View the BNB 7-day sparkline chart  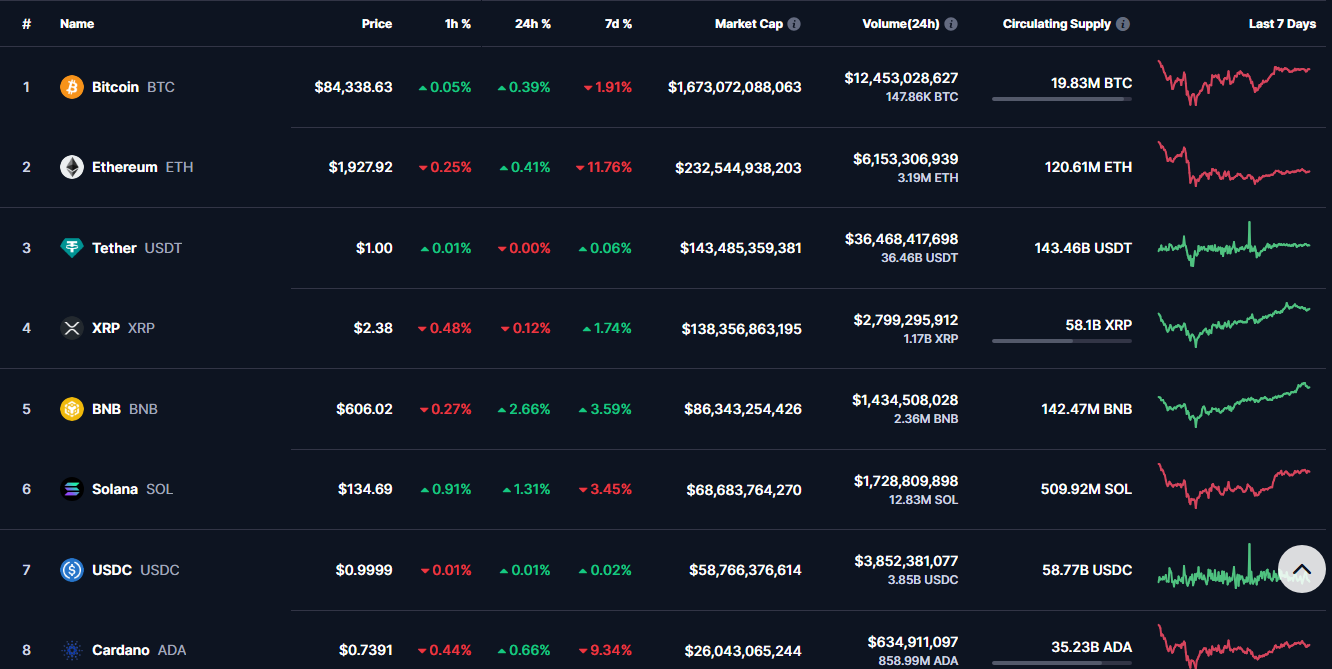click(x=1234, y=405)
